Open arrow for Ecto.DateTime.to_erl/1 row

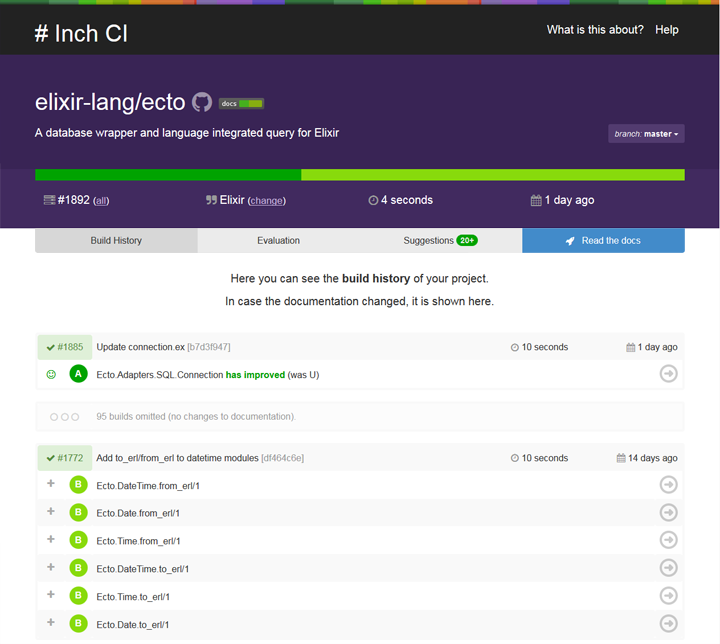click(669, 568)
